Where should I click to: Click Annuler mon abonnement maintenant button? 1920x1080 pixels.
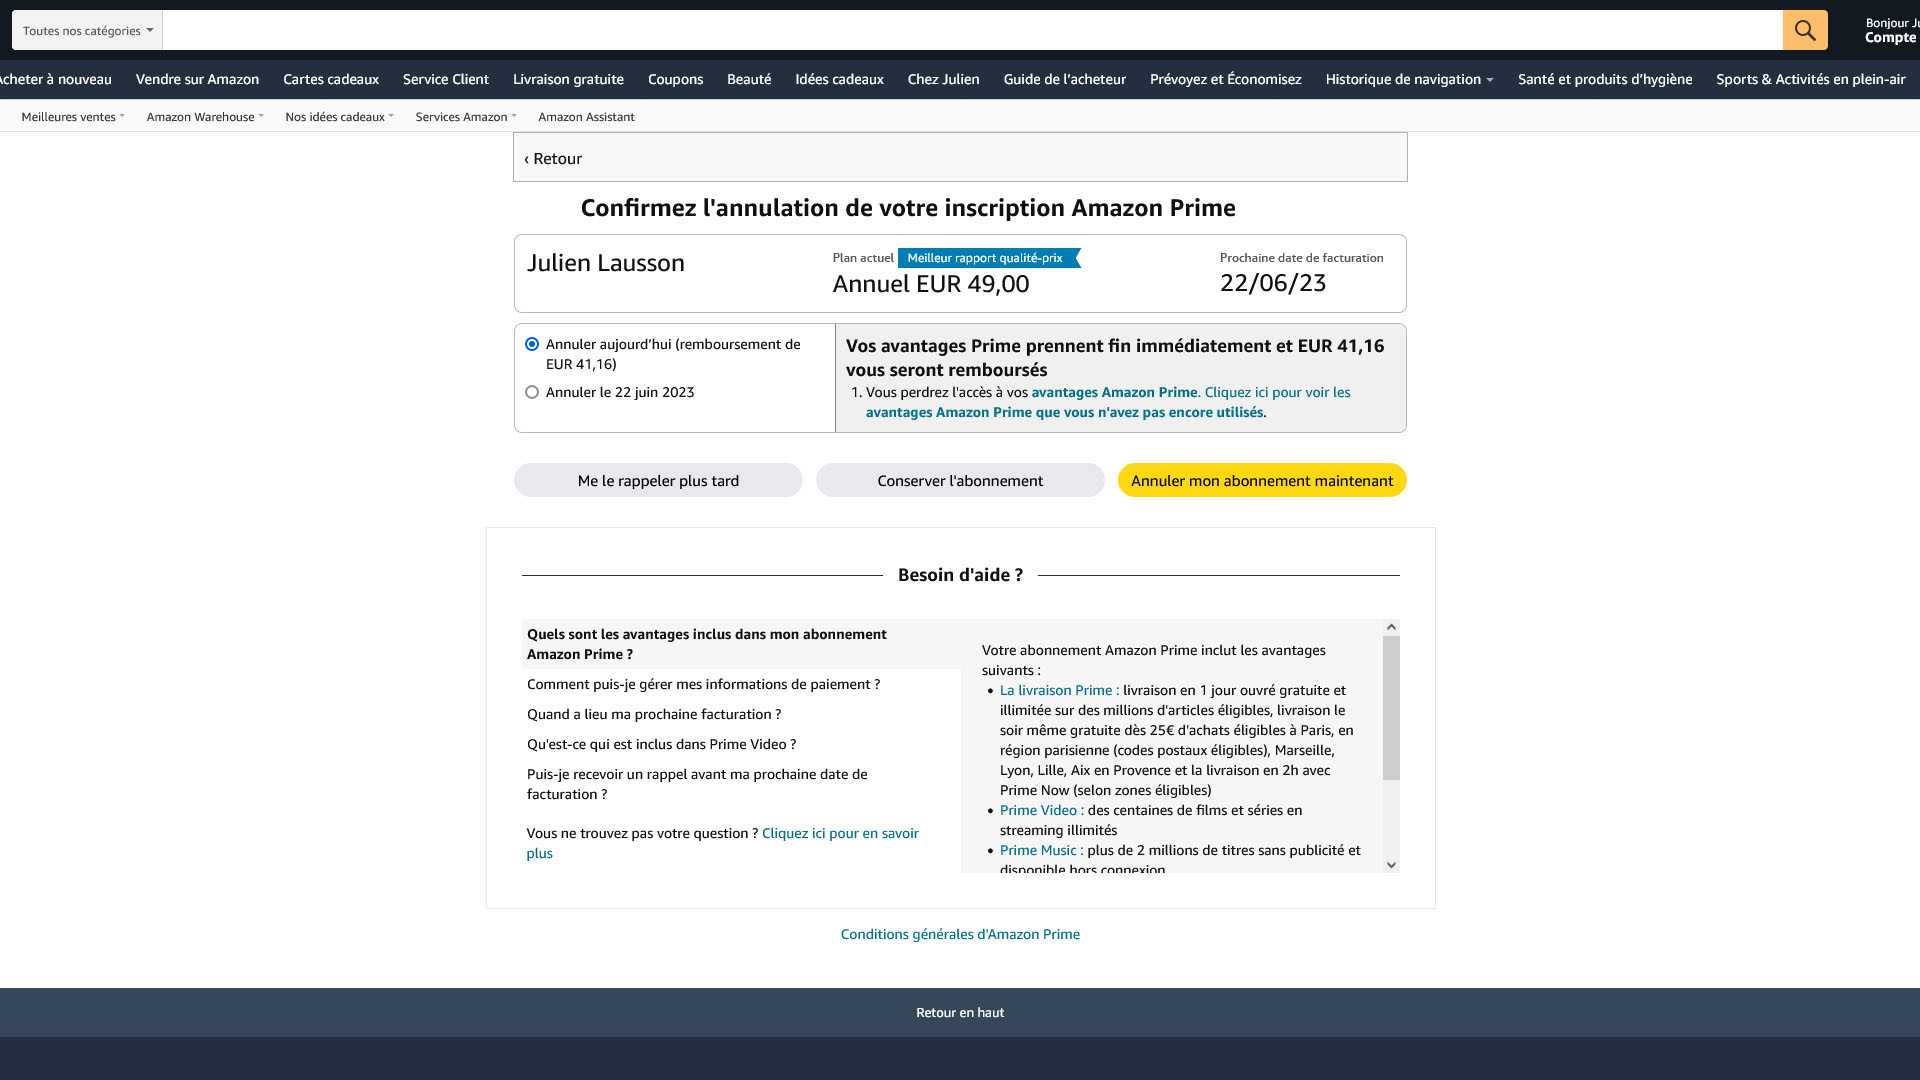(x=1262, y=480)
